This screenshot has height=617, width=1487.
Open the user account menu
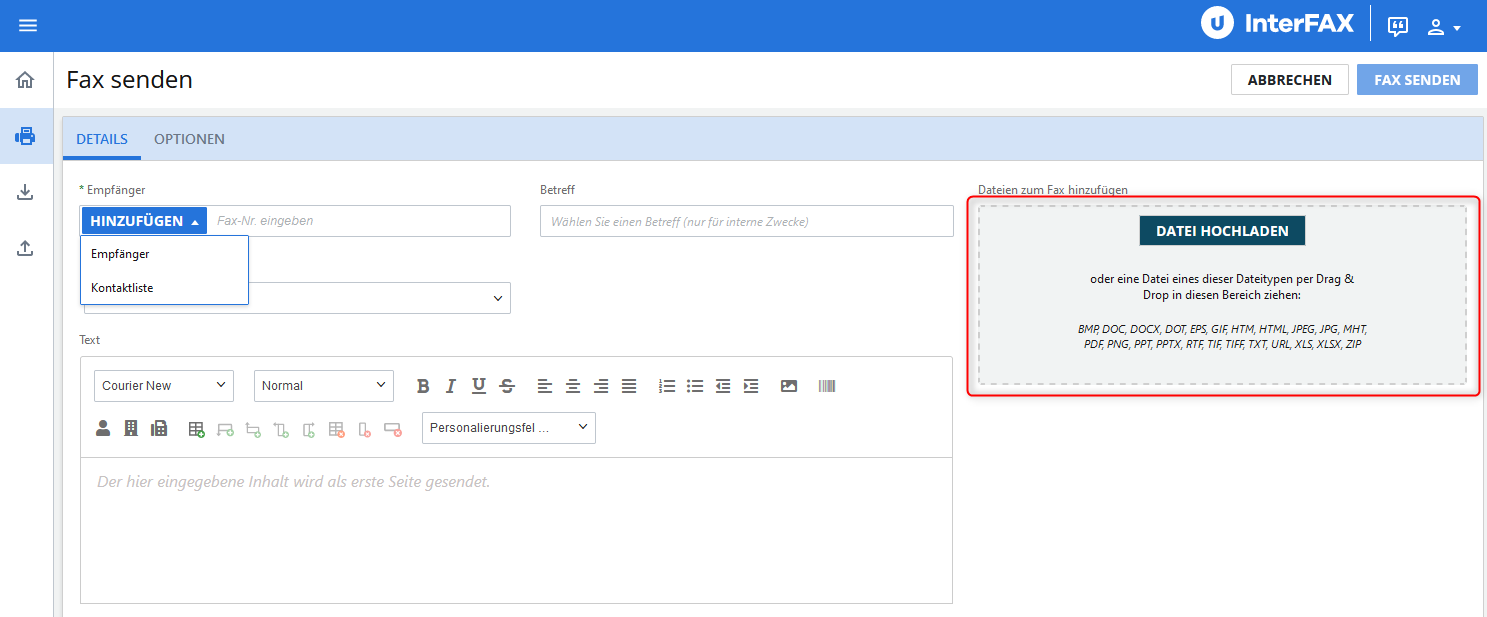tap(1443, 27)
